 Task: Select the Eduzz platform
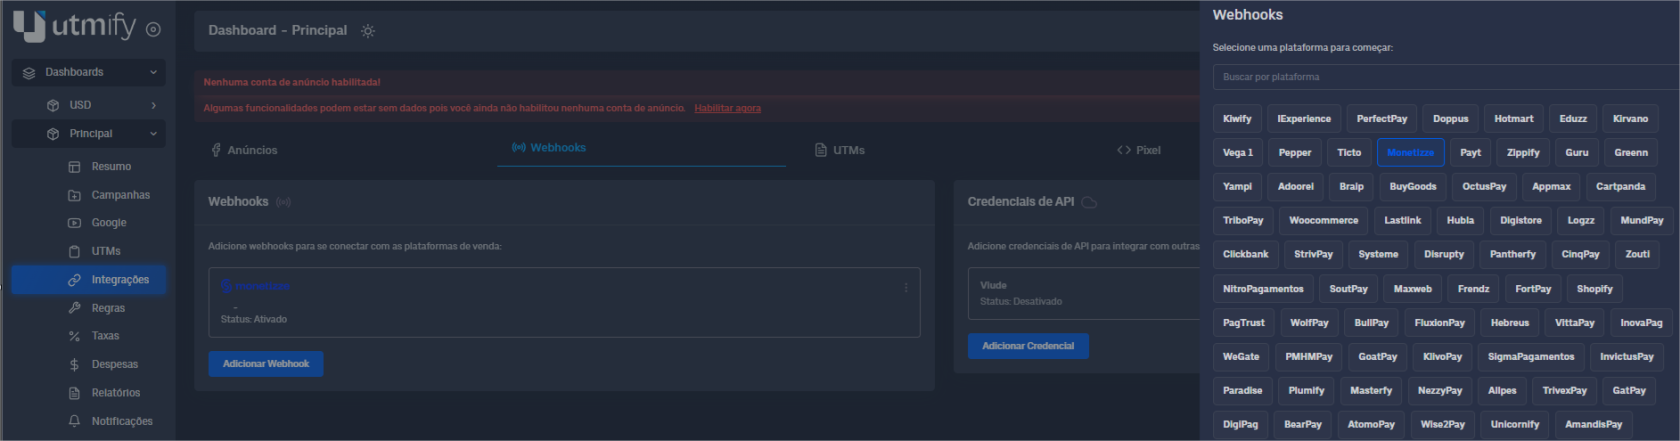pos(1573,119)
